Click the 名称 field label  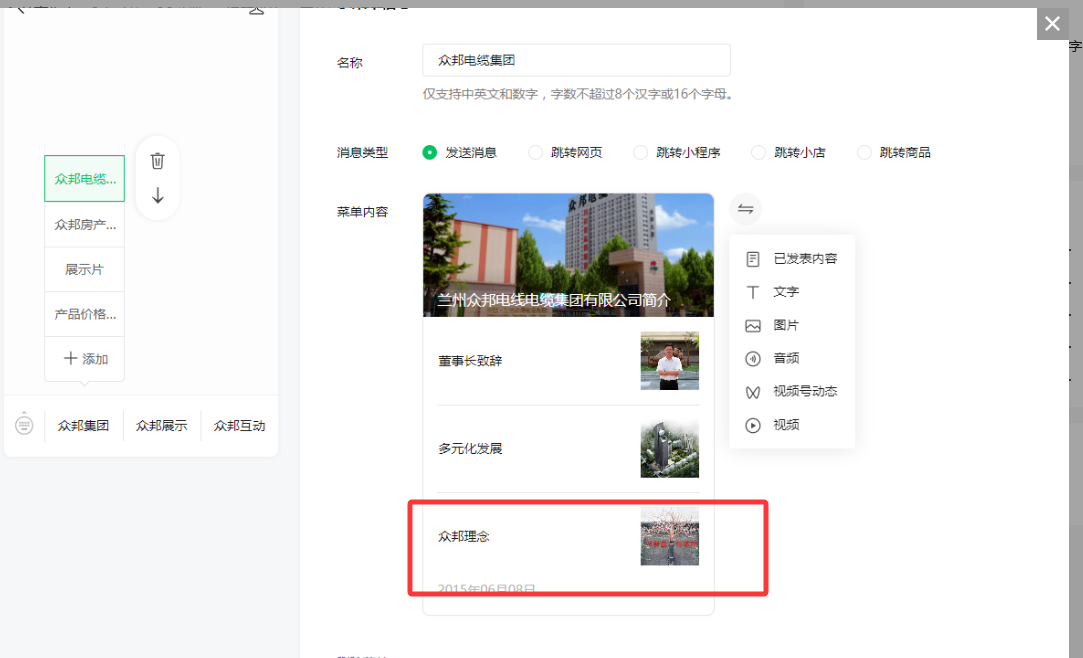(349, 63)
